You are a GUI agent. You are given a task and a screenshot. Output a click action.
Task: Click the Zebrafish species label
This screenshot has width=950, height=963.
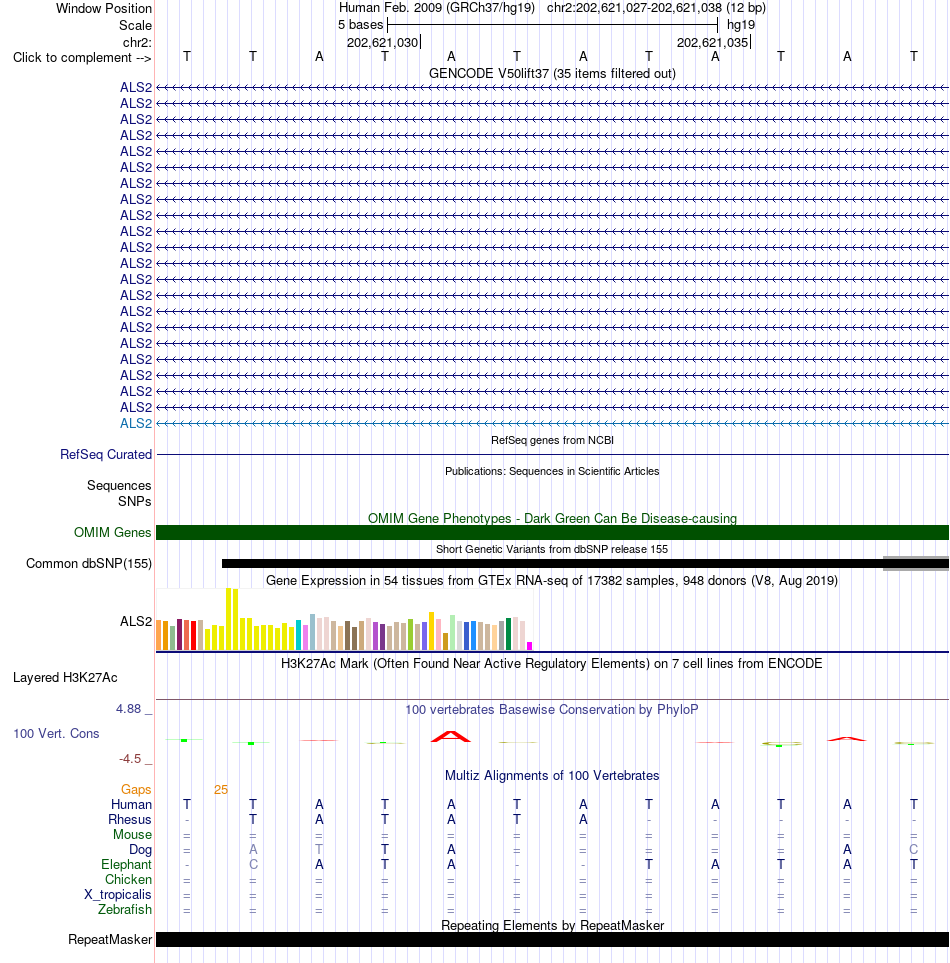[x=125, y=910]
